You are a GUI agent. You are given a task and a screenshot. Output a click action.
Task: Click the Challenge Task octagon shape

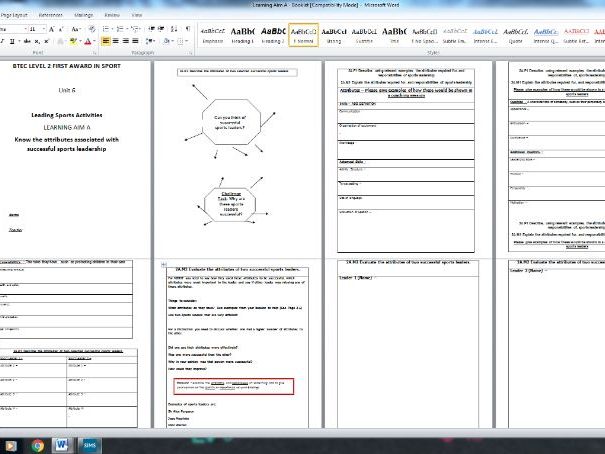pos(230,204)
